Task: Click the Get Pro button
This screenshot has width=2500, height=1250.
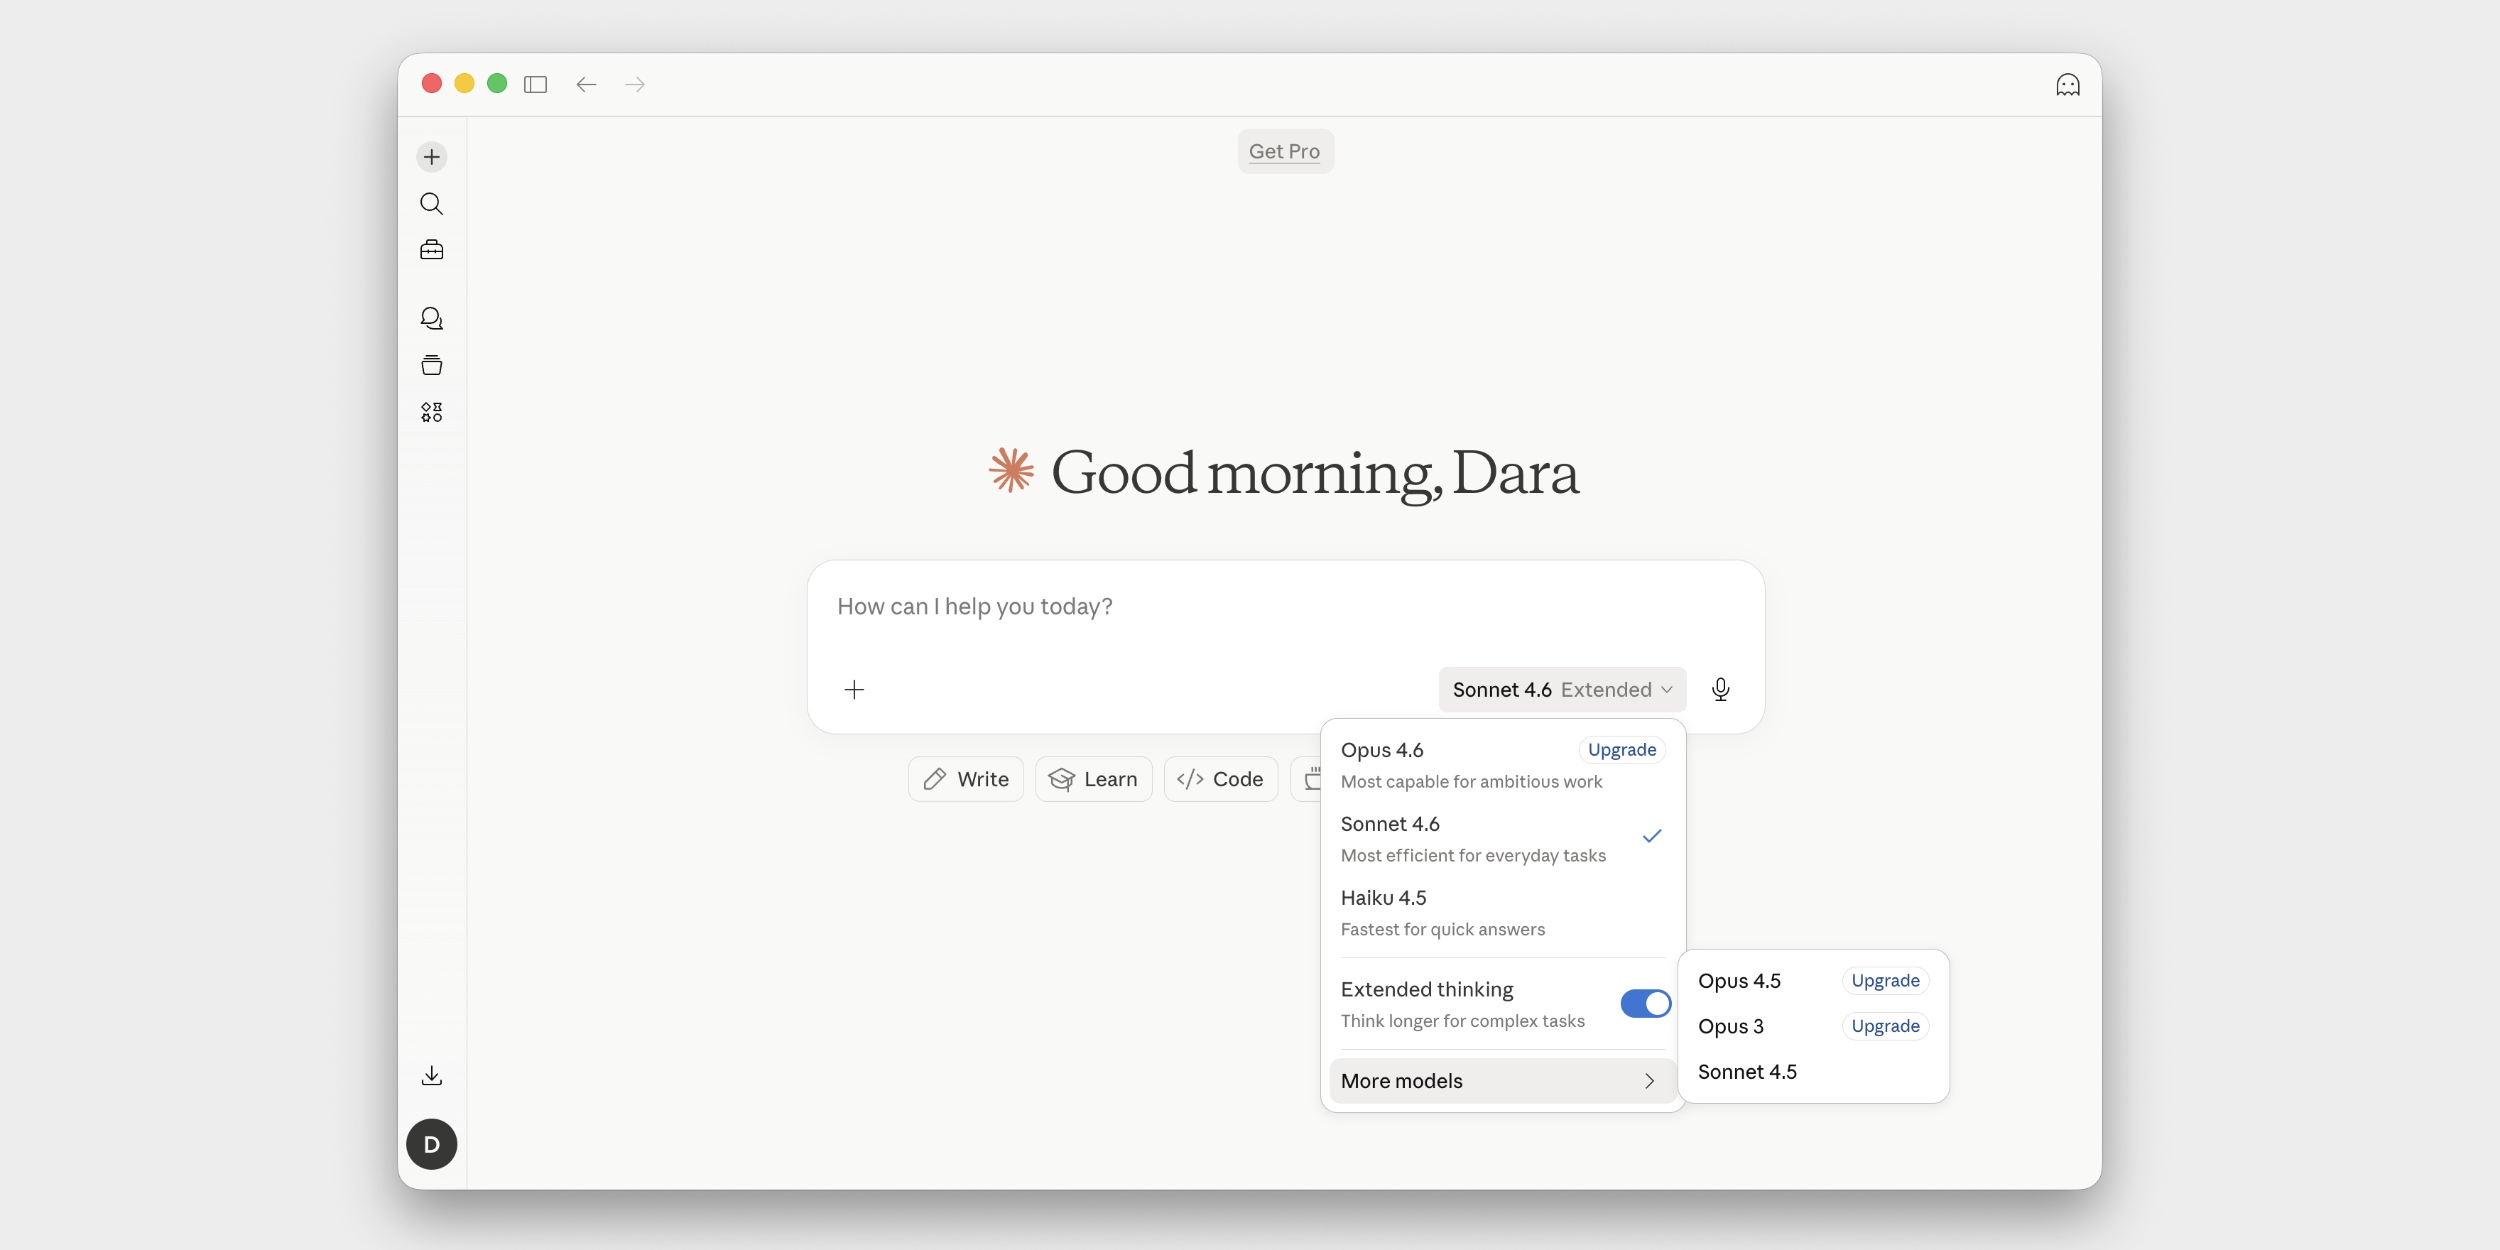Action: coord(1284,152)
